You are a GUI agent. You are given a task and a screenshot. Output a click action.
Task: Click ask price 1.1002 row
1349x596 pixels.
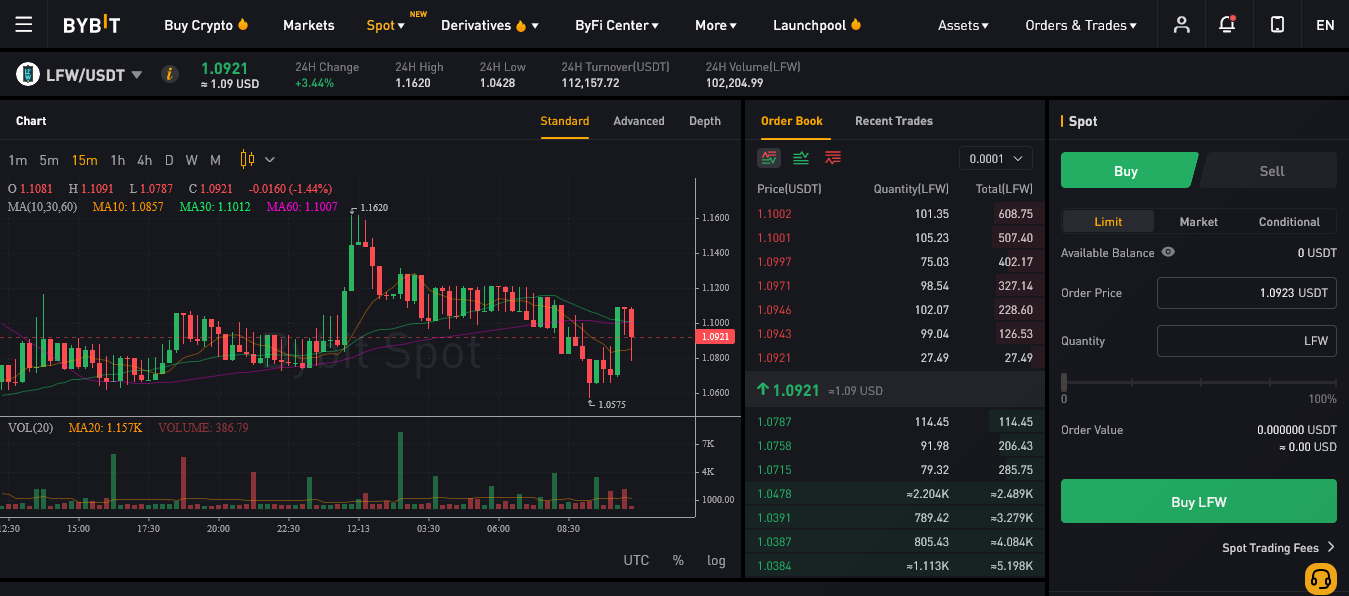coord(895,214)
